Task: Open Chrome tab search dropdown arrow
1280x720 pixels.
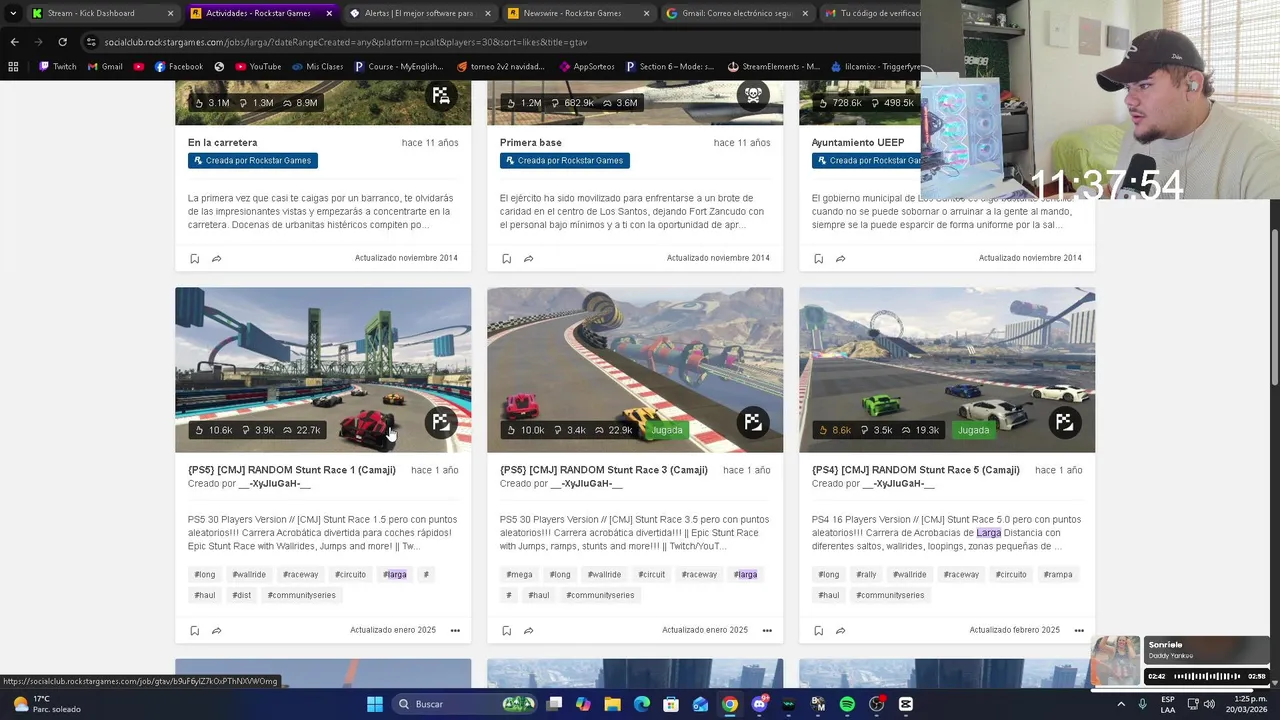Action: (13, 13)
